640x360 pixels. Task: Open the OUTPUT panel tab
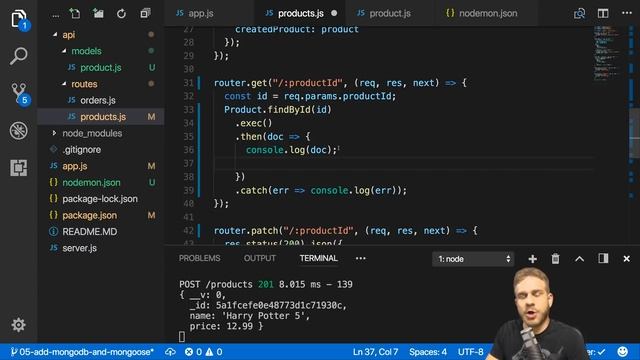260,258
